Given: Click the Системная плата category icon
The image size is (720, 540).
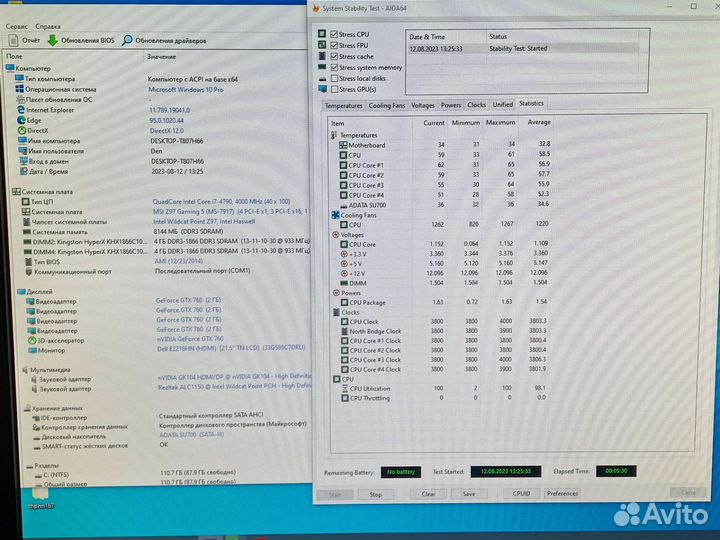Looking at the screenshot, I should 16,191.
